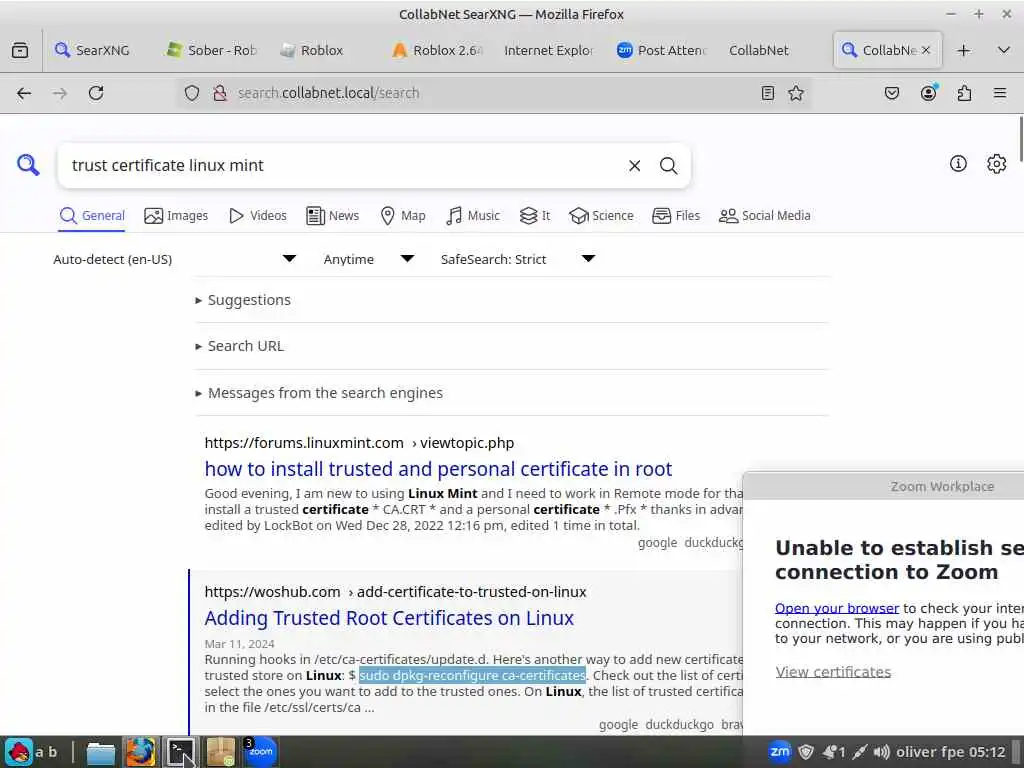The image size is (1024, 768).
Task: Bookmark this page with the star icon
Action: [795, 93]
